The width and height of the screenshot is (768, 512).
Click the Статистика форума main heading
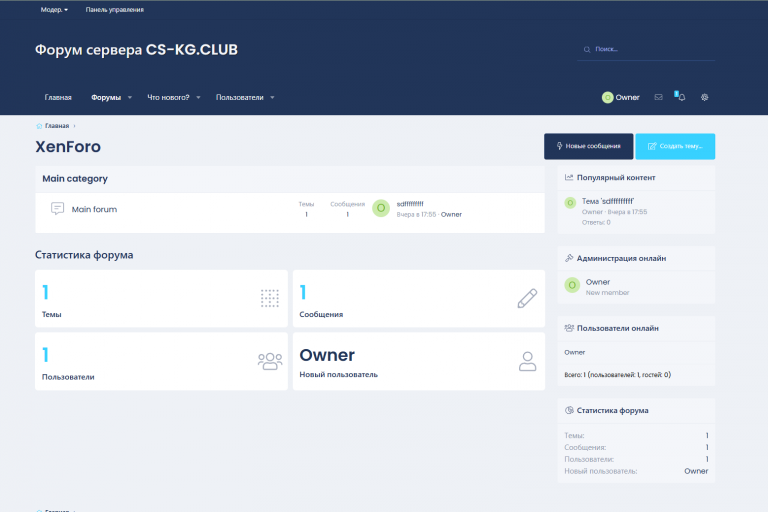click(84, 255)
